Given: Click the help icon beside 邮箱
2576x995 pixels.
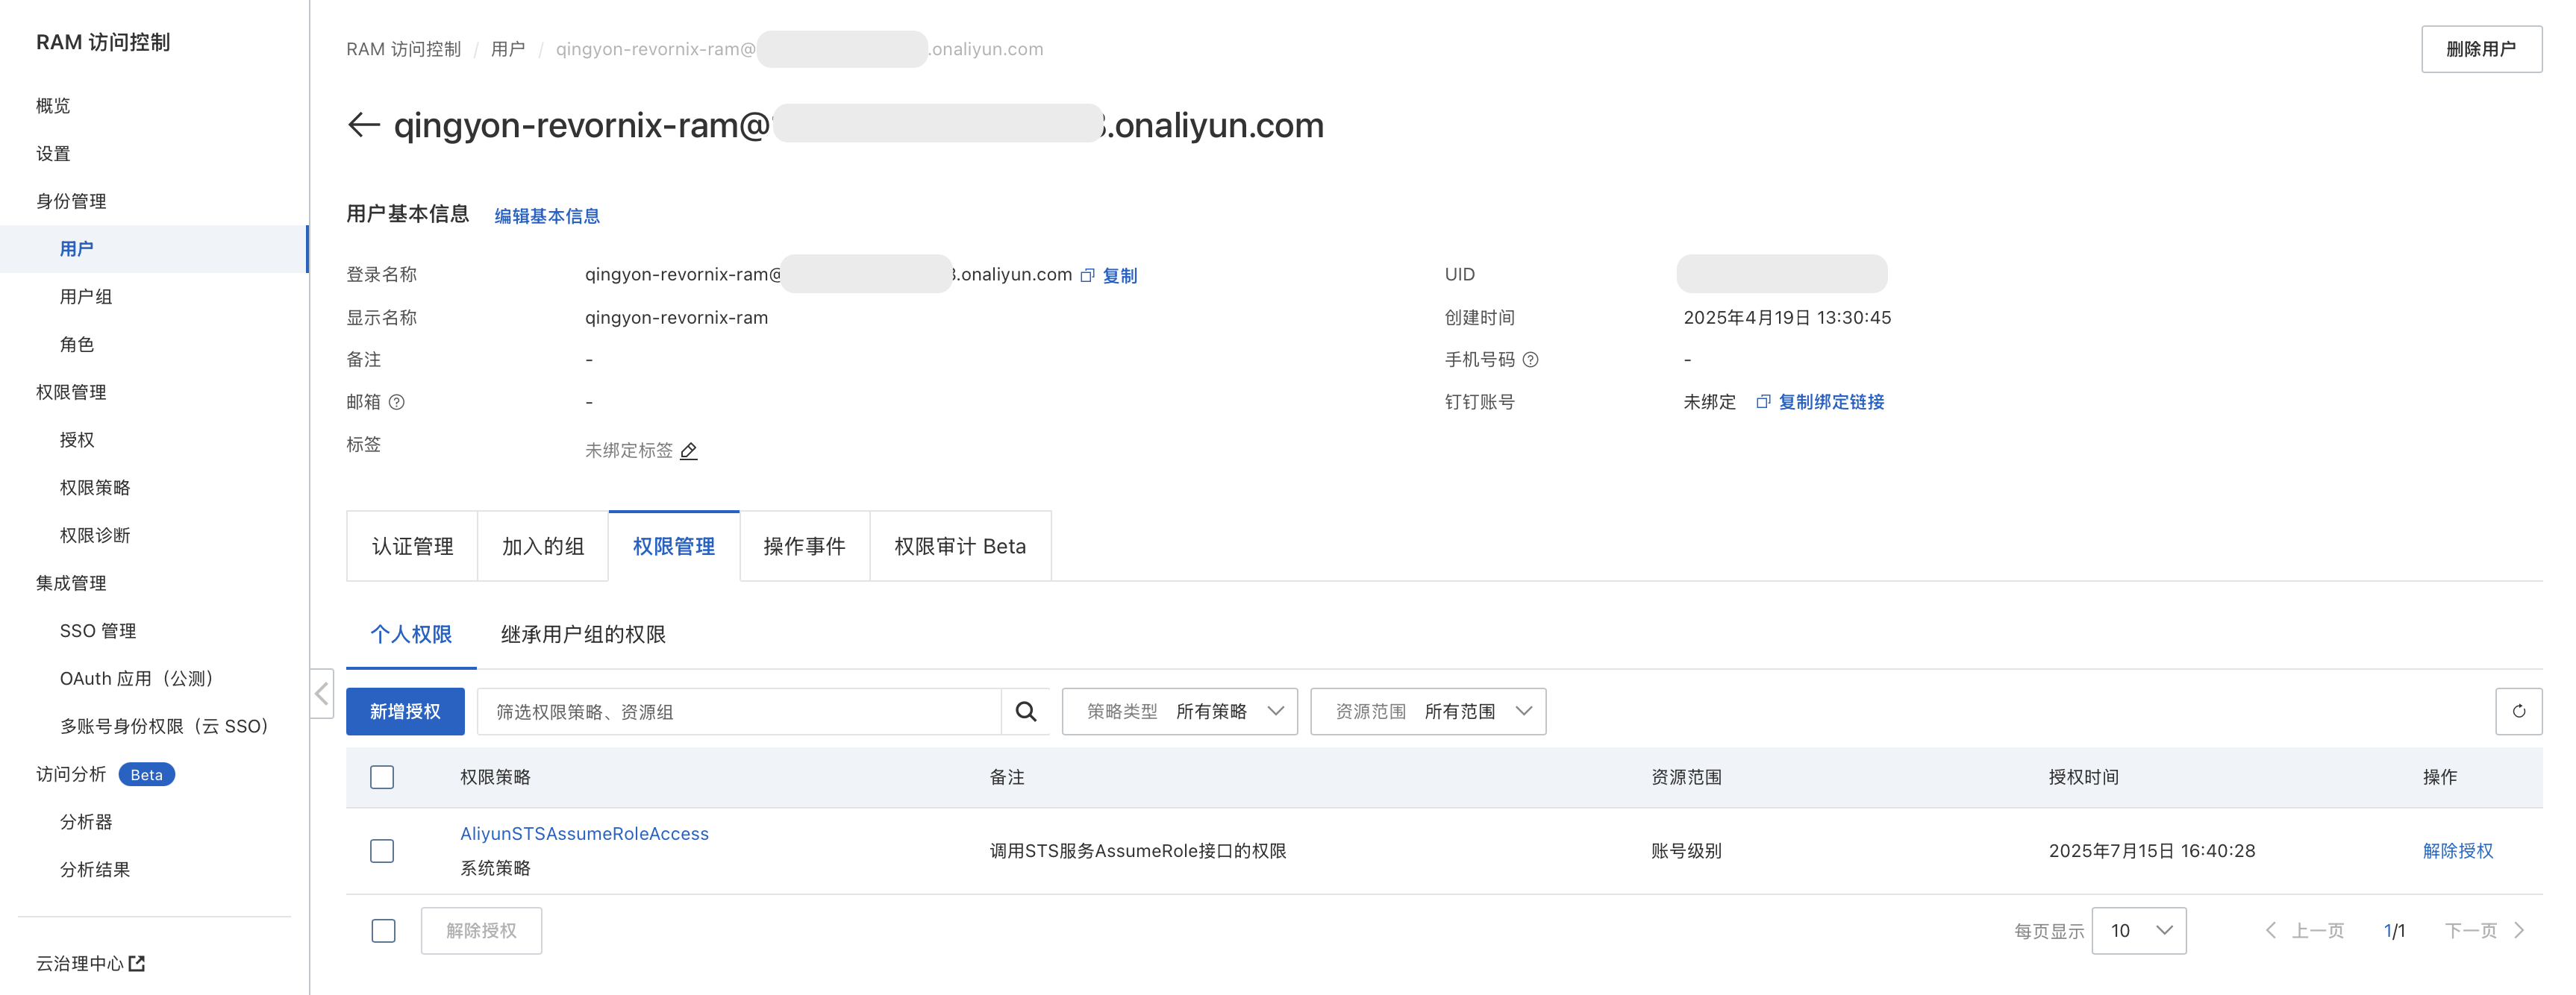Looking at the screenshot, I should [397, 402].
